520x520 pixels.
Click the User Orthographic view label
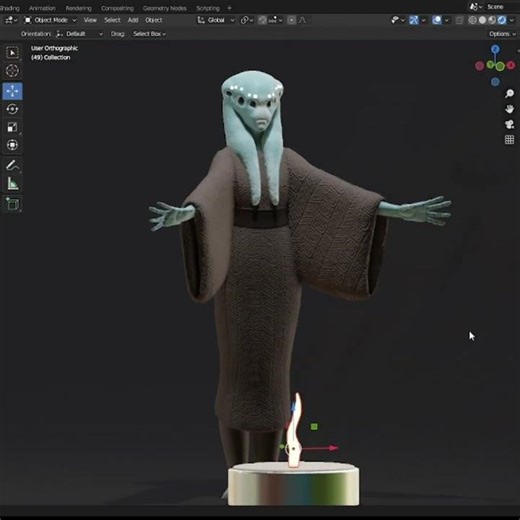(54, 48)
